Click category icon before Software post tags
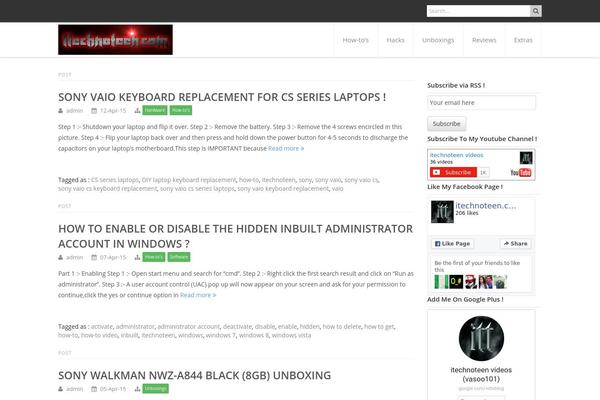600x400 pixels. tap(137, 257)
